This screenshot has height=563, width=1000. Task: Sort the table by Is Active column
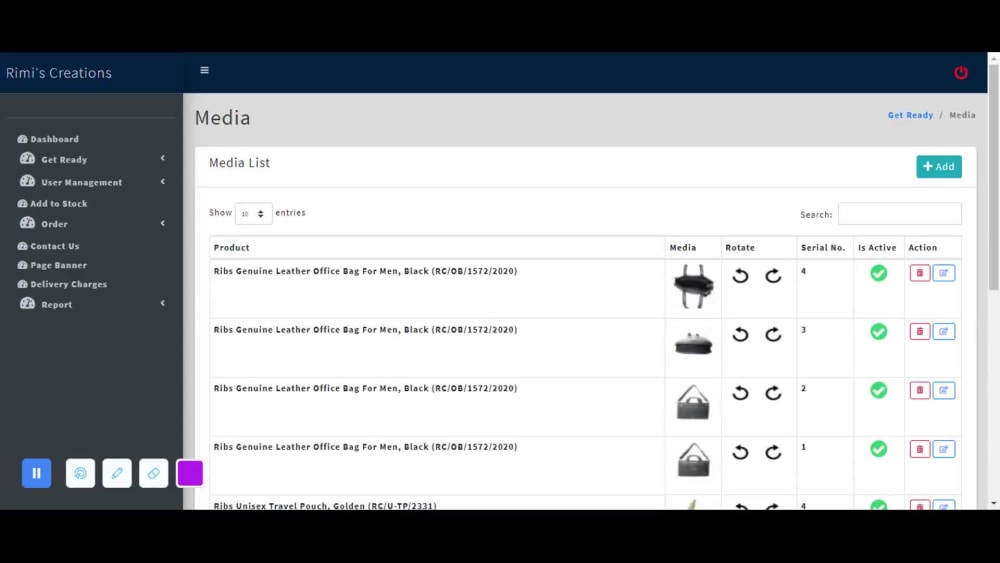(x=877, y=247)
